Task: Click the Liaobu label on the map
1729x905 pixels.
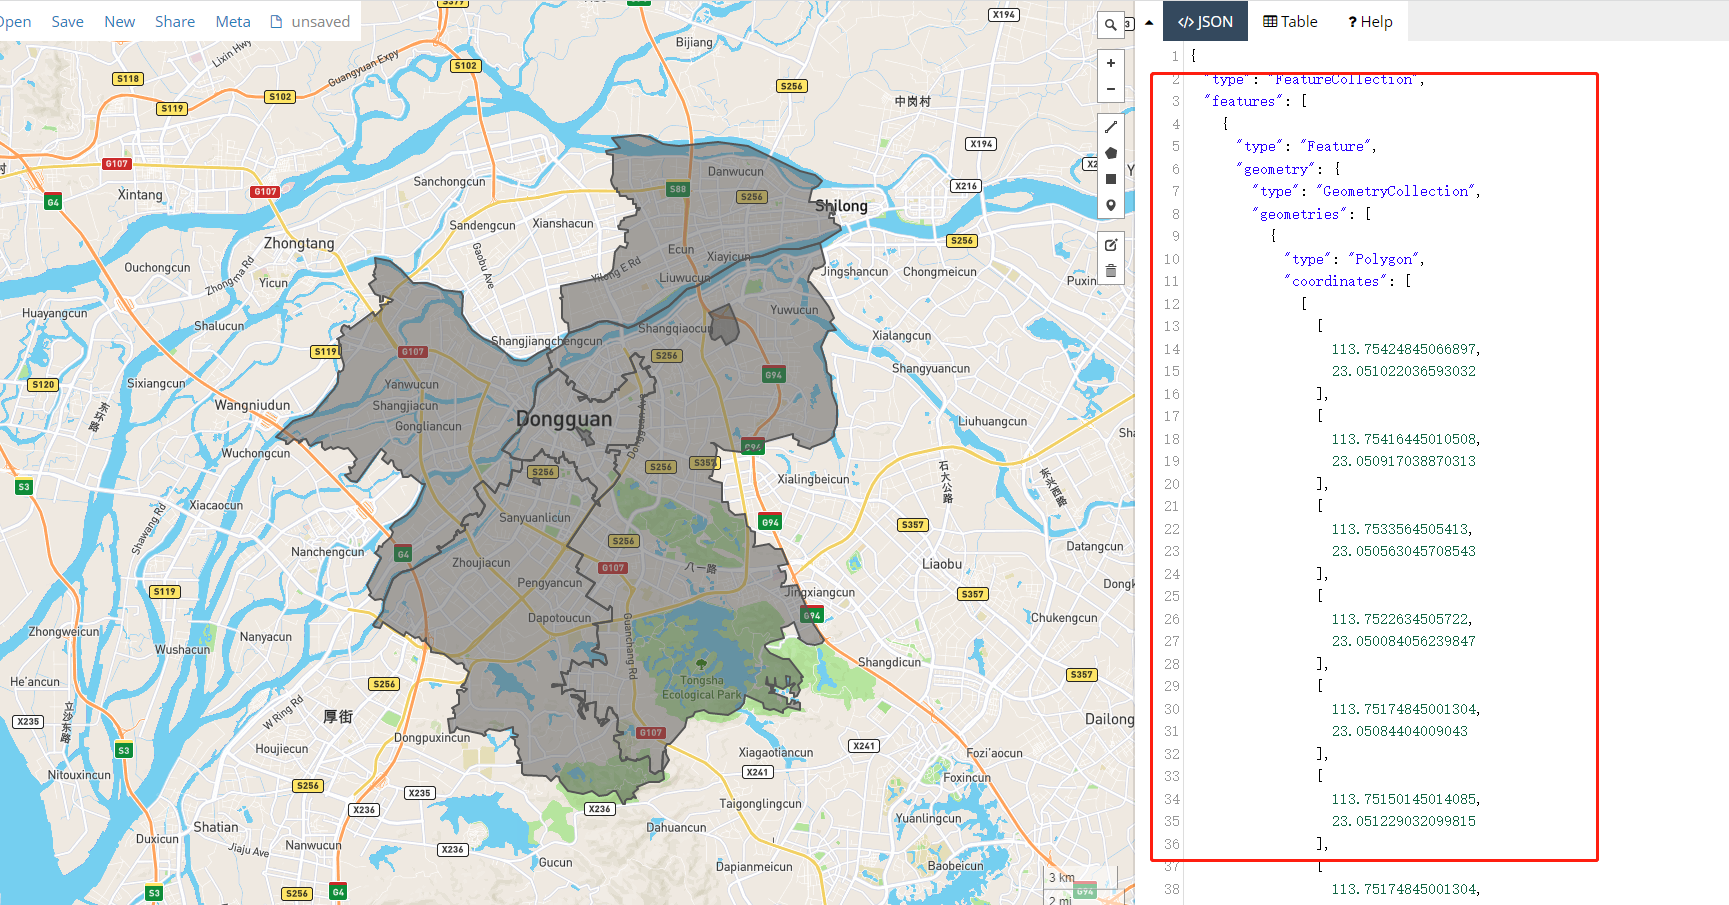Action: click(942, 564)
